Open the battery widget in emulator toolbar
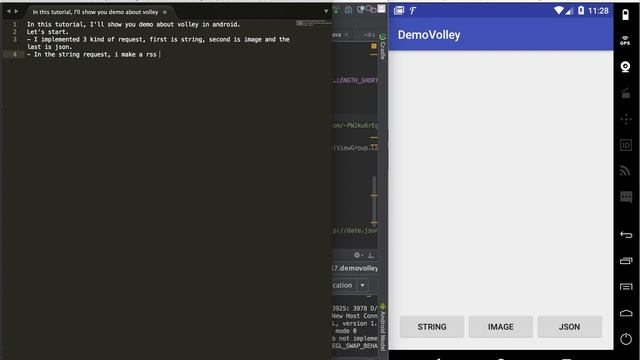Image resolution: width=640 pixels, height=360 pixels. (625, 15)
